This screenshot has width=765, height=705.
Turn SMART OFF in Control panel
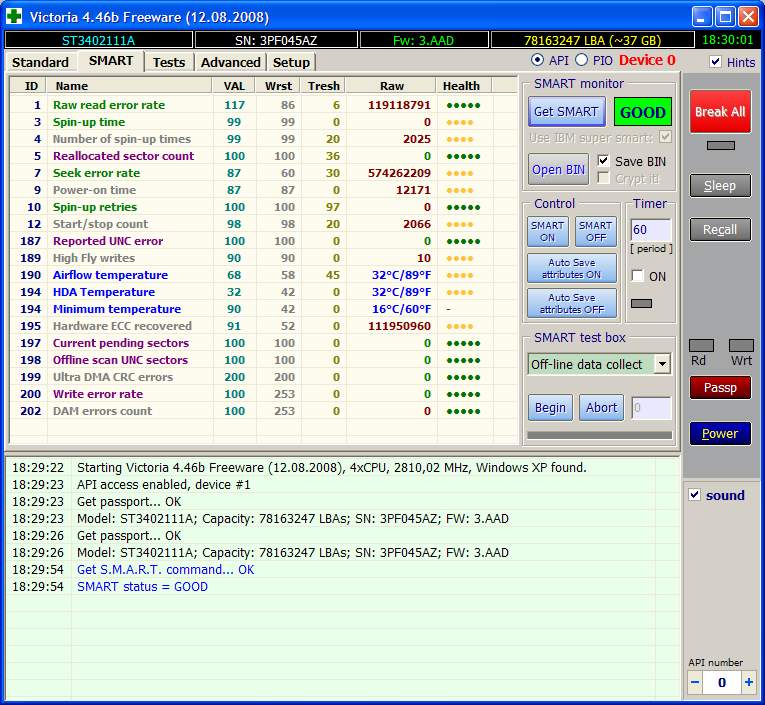point(595,232)
